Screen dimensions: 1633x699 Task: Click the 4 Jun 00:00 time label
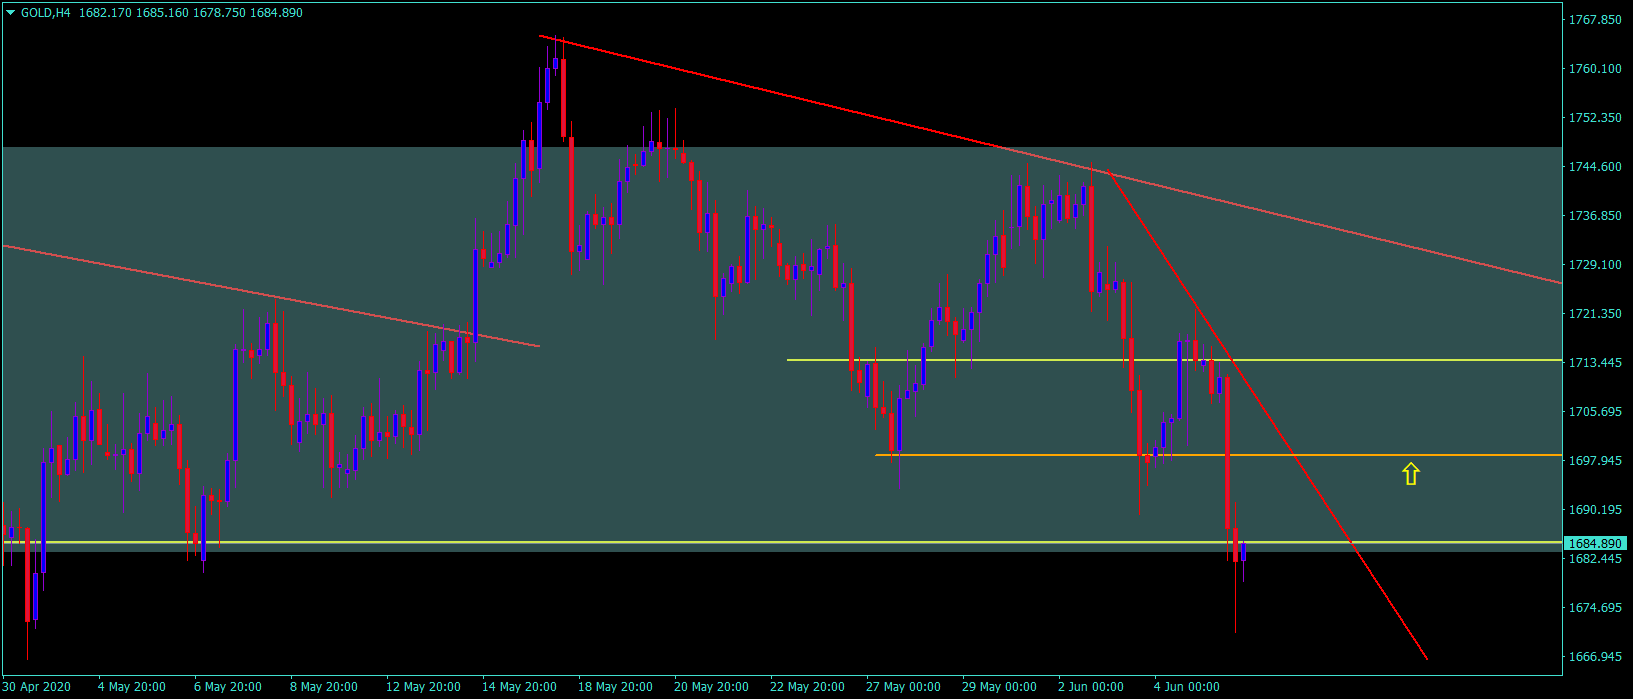pos(1188,687)
